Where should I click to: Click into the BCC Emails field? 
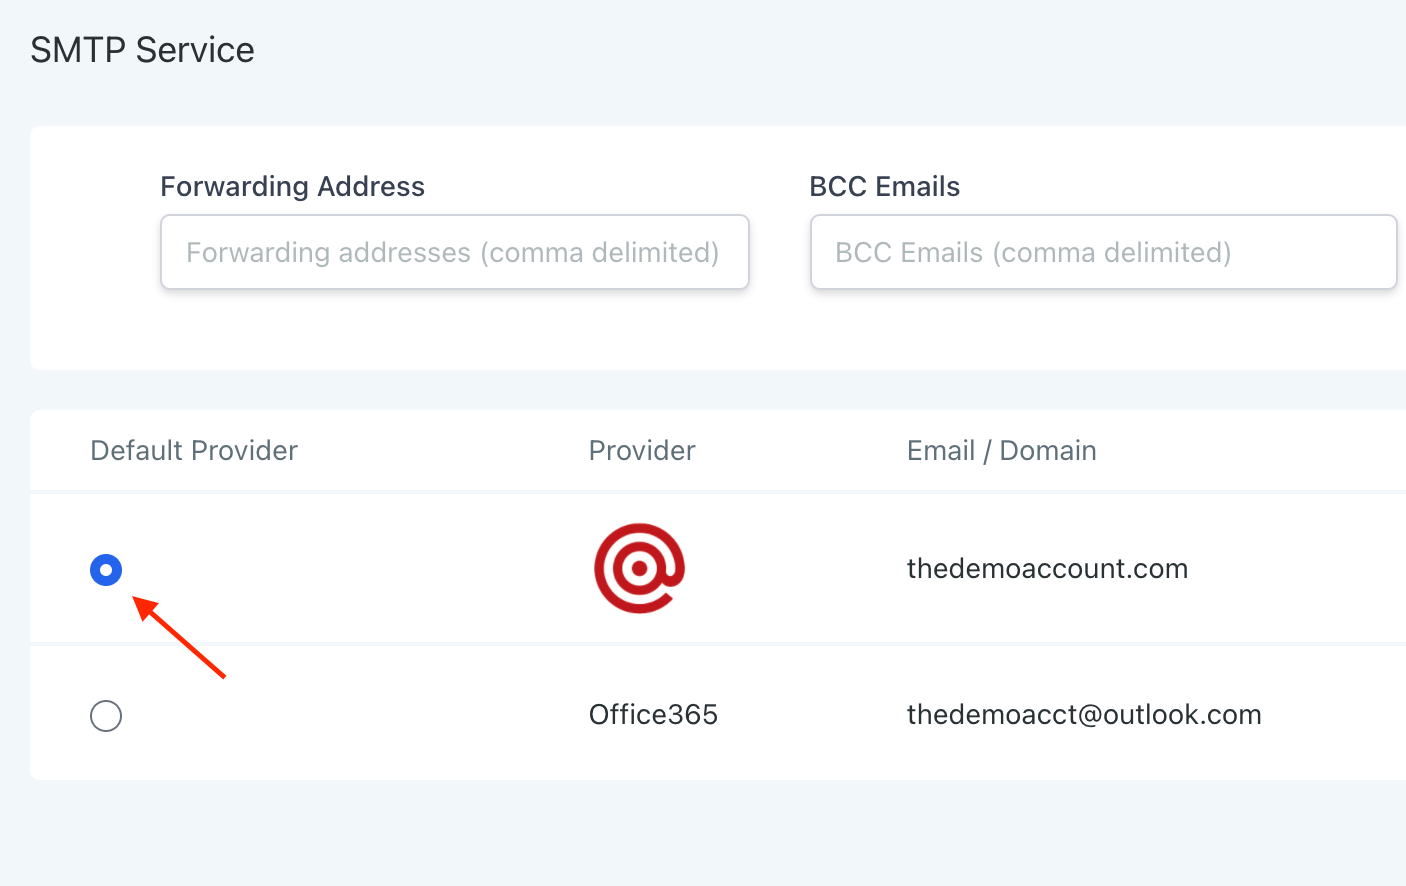pos(1103,252)
